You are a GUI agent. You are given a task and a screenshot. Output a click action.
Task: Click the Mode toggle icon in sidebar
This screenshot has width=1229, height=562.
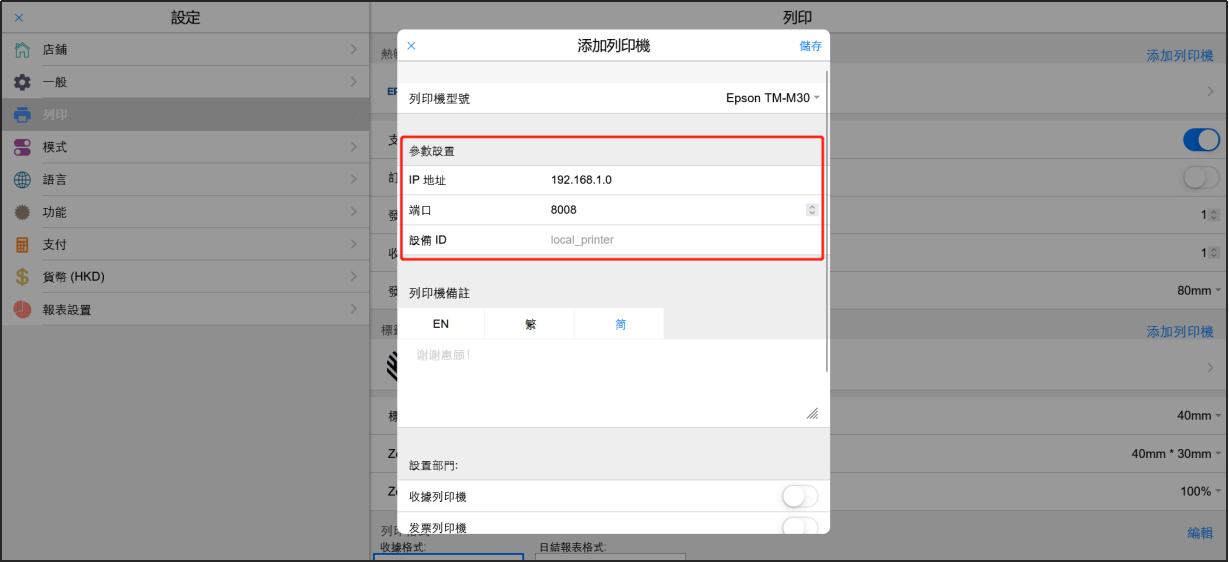[22, 148]
